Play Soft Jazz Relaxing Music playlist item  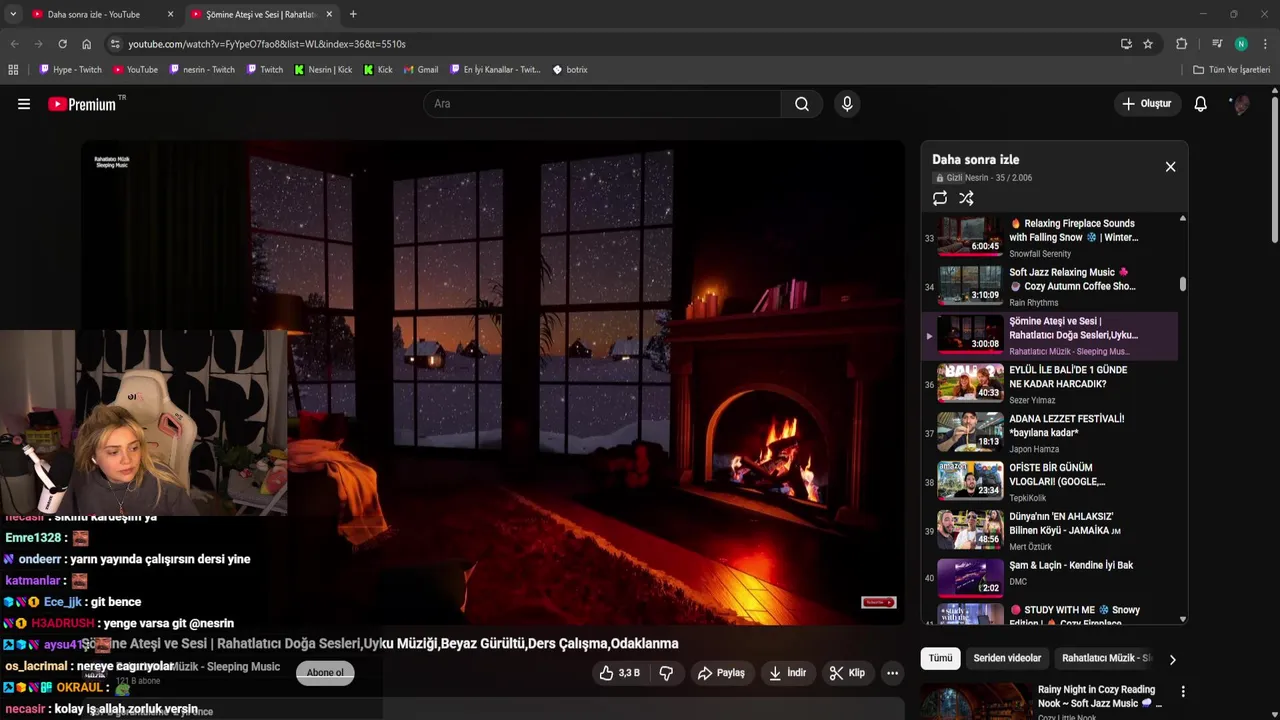point(1048,286)
